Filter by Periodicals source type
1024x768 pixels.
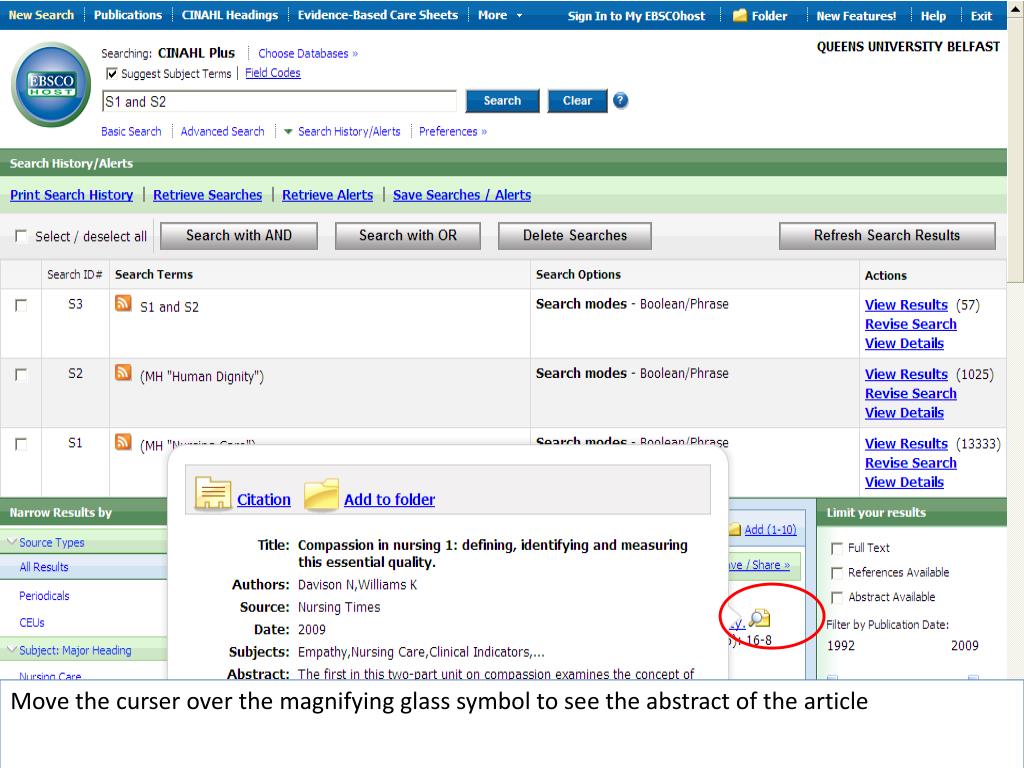pos(44,596)
